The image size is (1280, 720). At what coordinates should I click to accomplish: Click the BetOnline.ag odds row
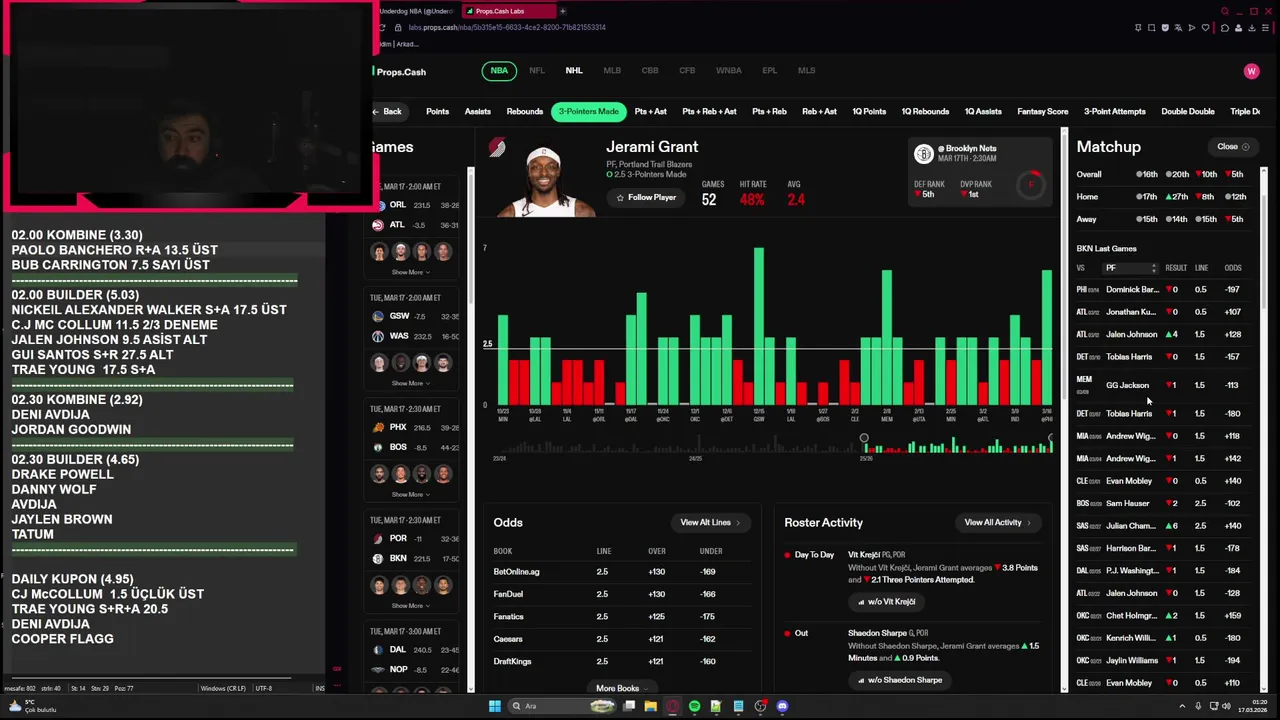(621, 572)
